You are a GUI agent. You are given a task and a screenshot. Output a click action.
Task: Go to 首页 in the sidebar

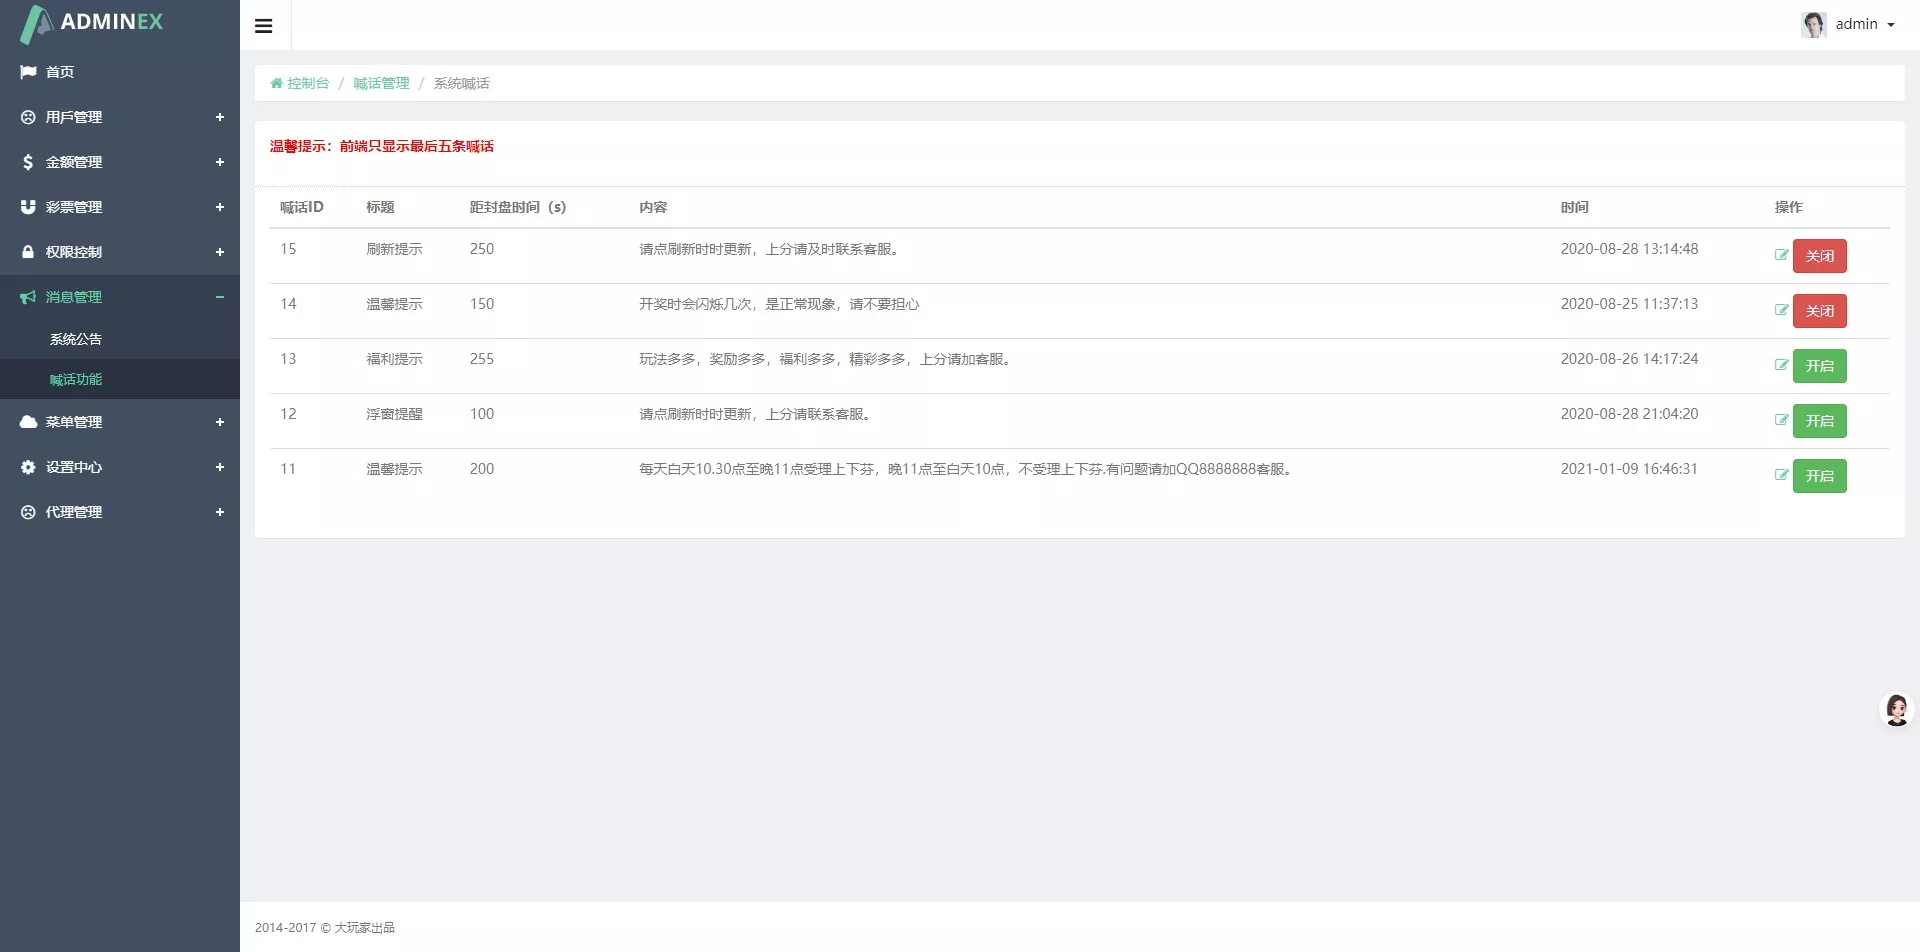[x=60, y=72]
